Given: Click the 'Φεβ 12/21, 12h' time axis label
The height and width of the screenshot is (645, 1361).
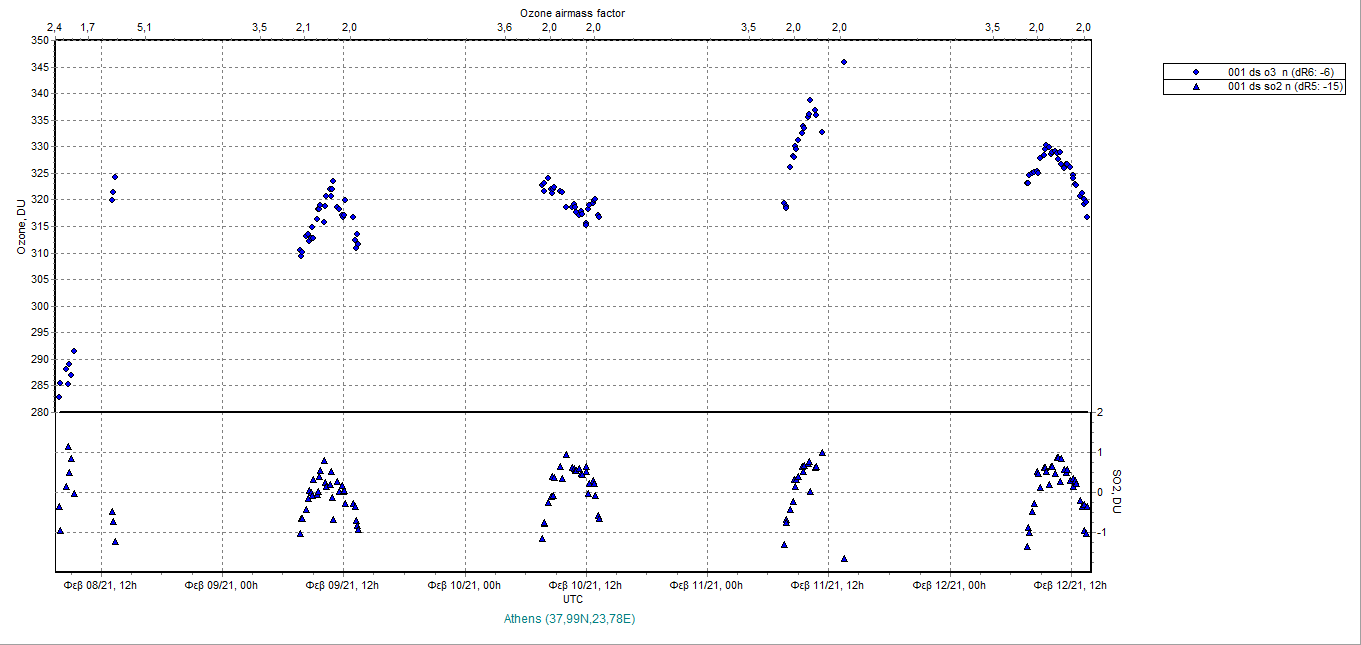Looking at the screenshot, I should [1071, 586].
